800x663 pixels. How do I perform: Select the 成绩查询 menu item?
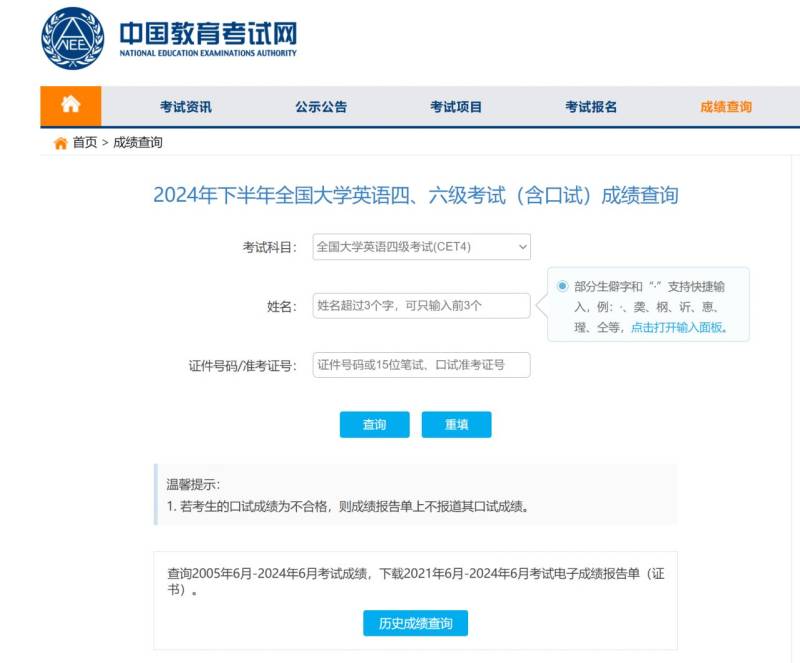pyautogui.click(x=726, y=107)
